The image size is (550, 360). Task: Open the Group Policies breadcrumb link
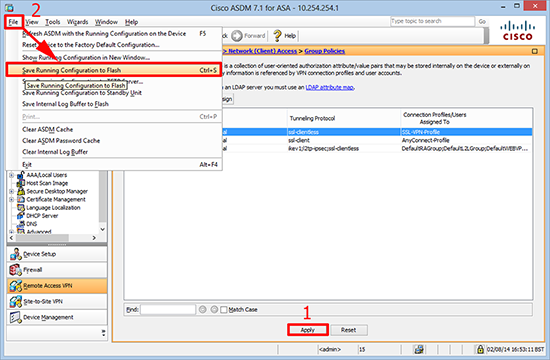[324, 51]
